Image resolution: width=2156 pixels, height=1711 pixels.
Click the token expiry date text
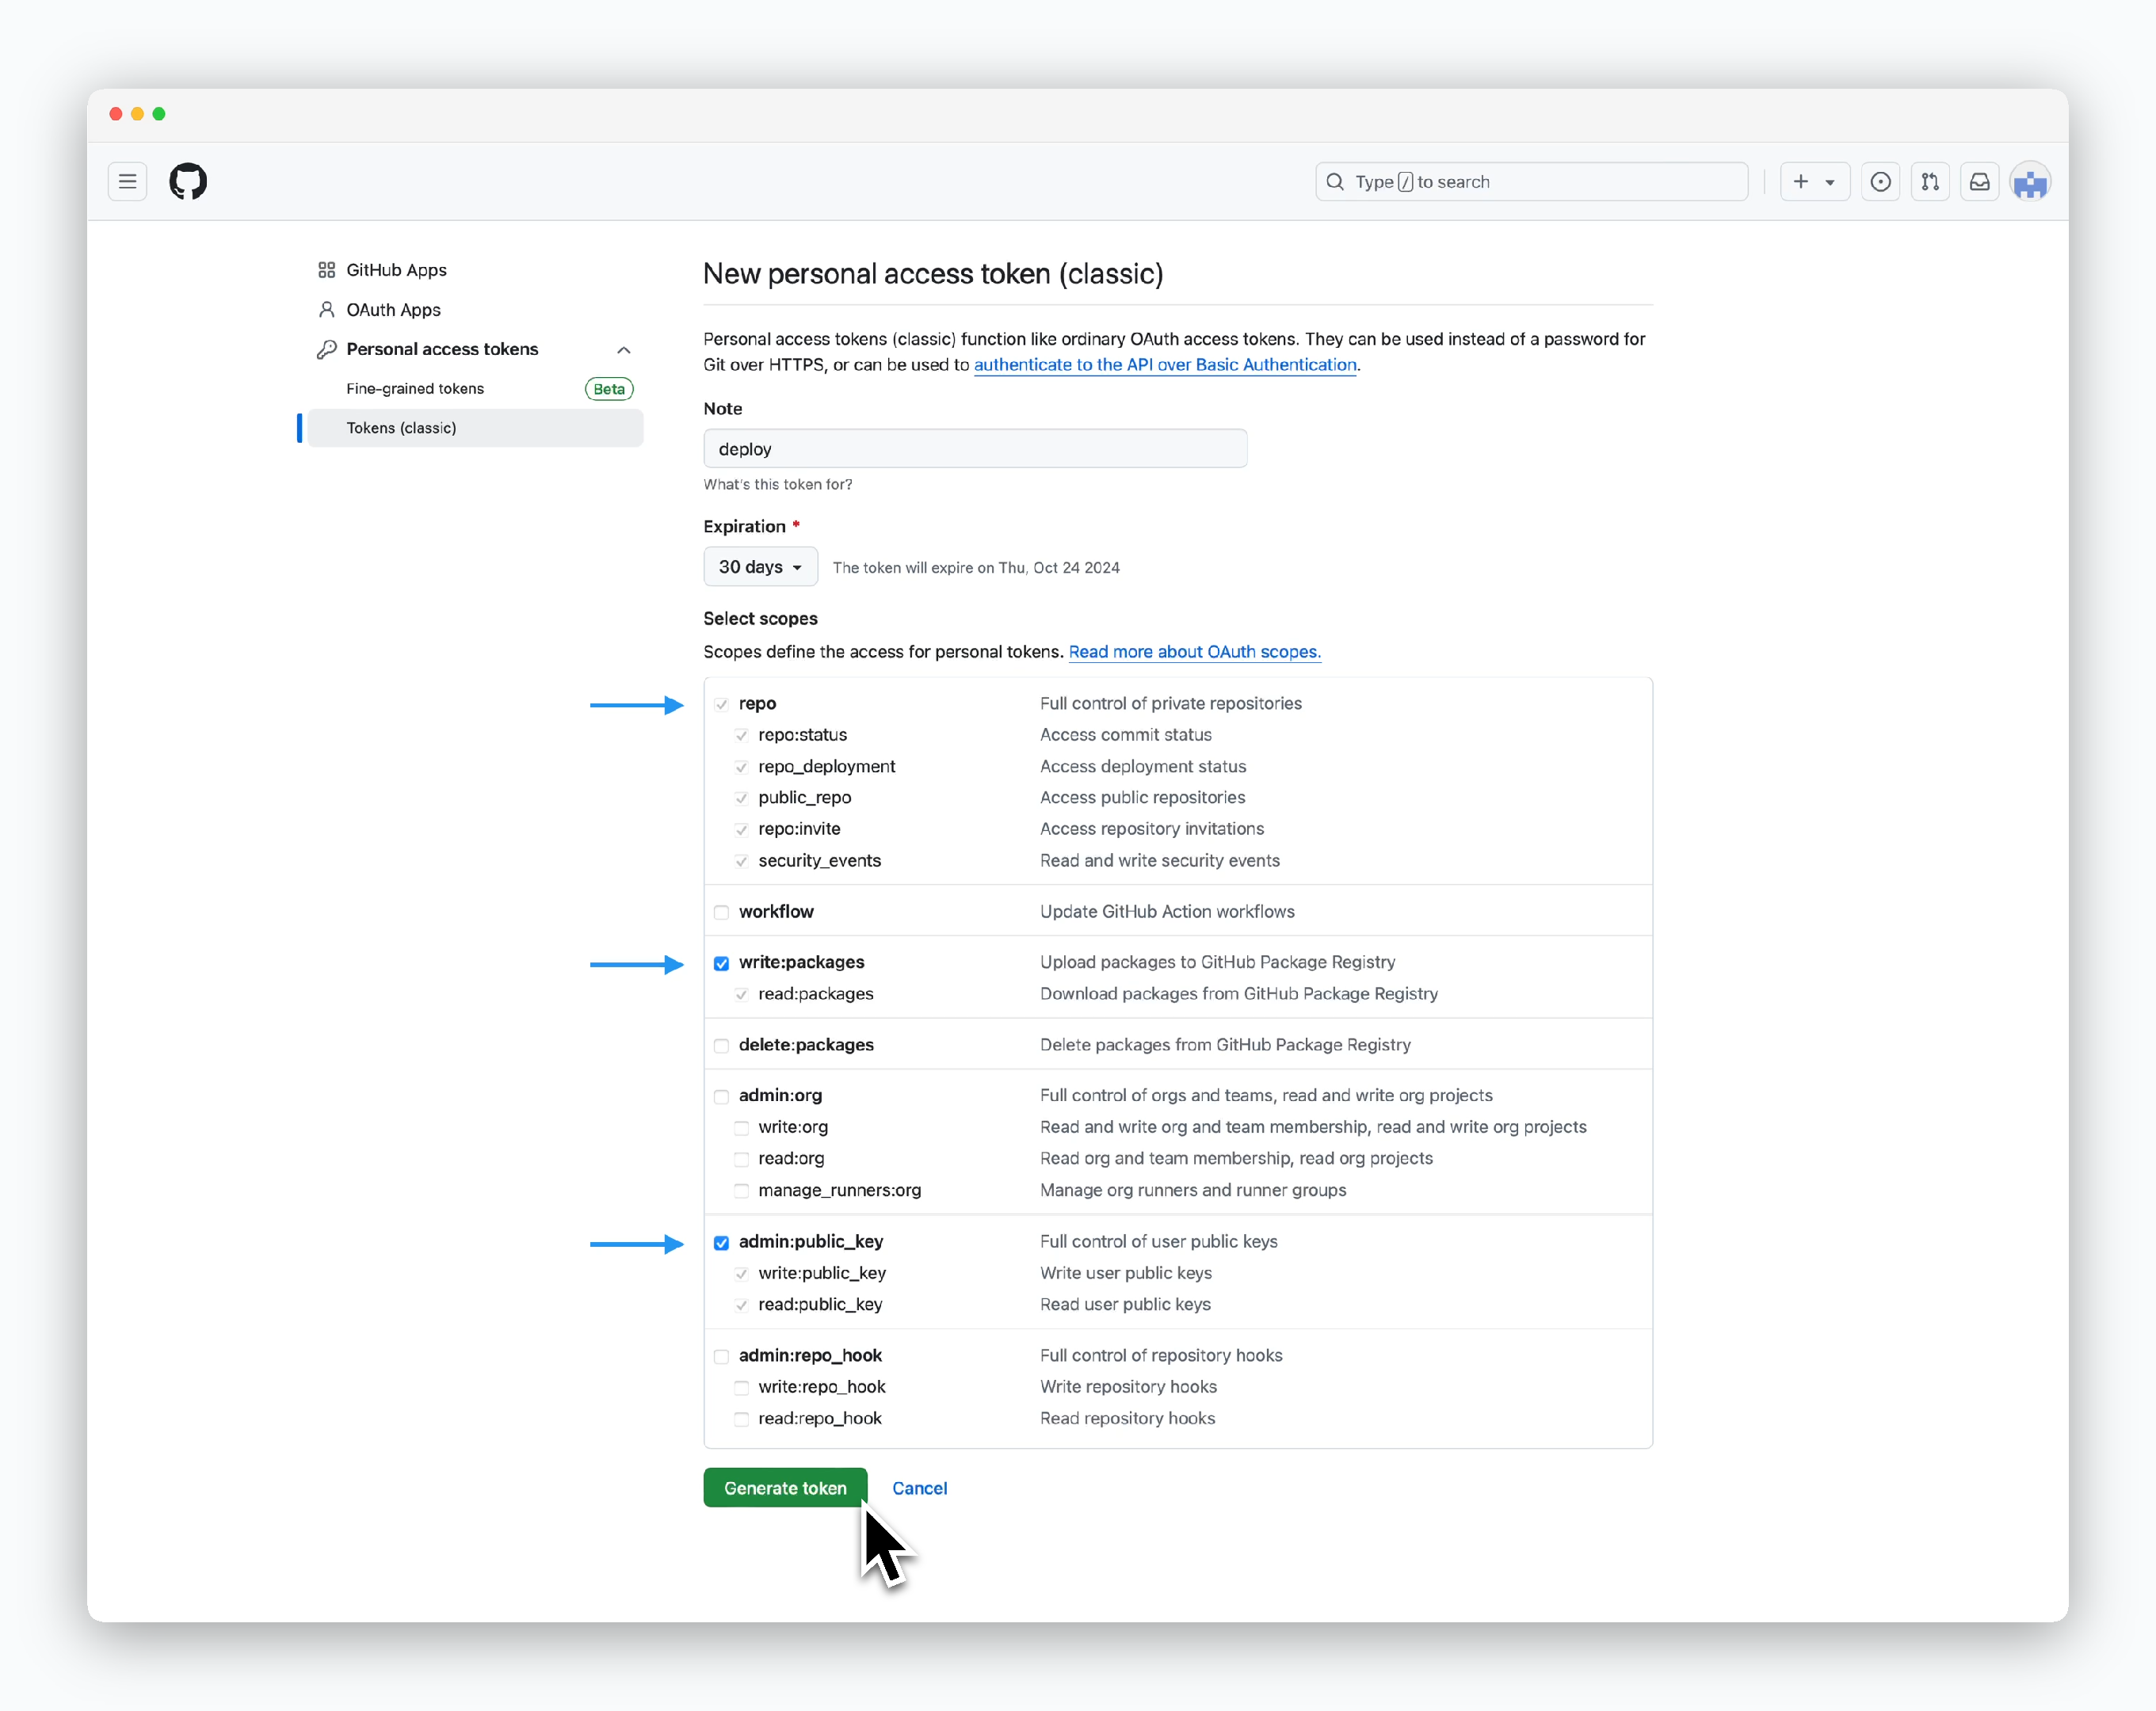(976, 568)
